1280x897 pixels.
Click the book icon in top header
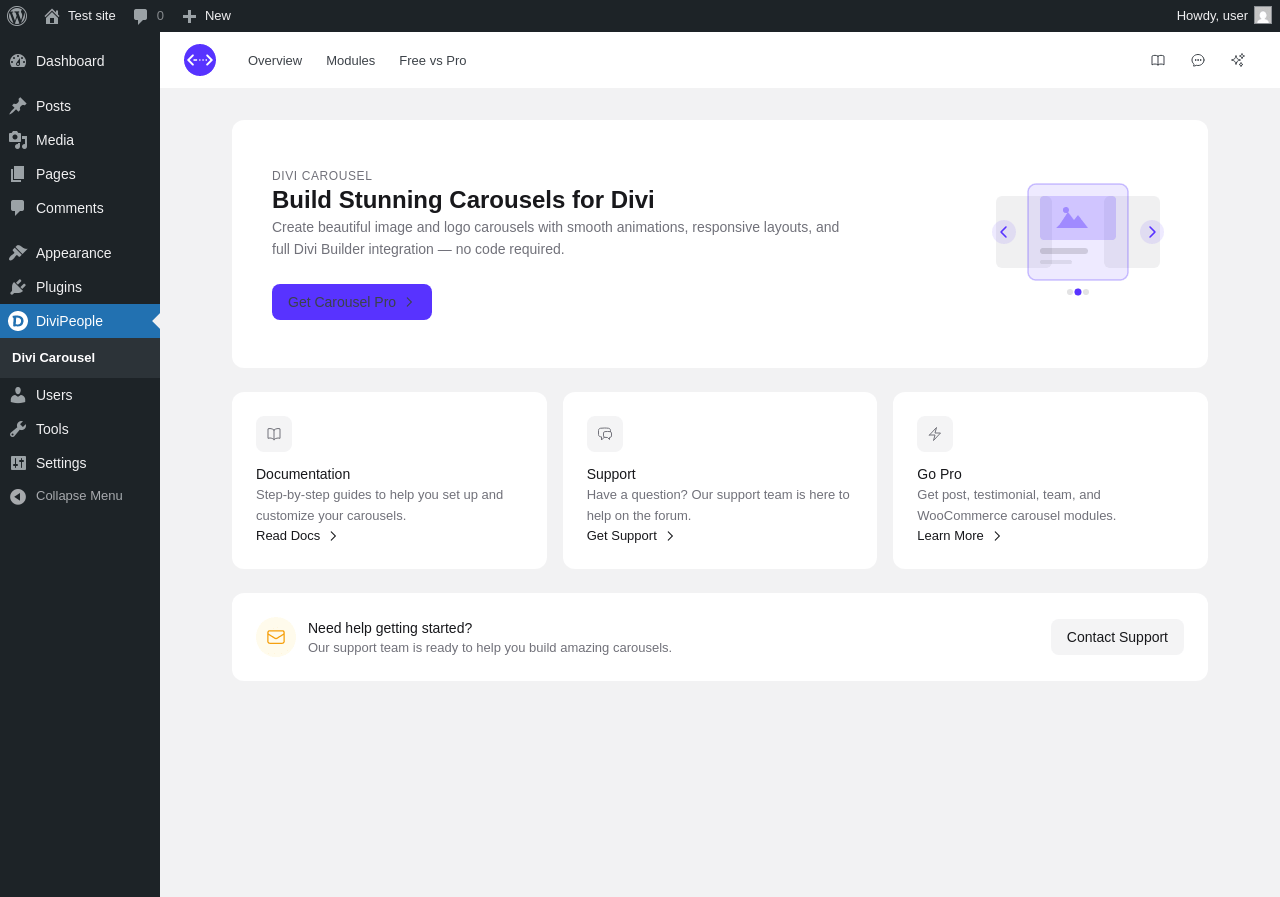tap(1158, 60)
